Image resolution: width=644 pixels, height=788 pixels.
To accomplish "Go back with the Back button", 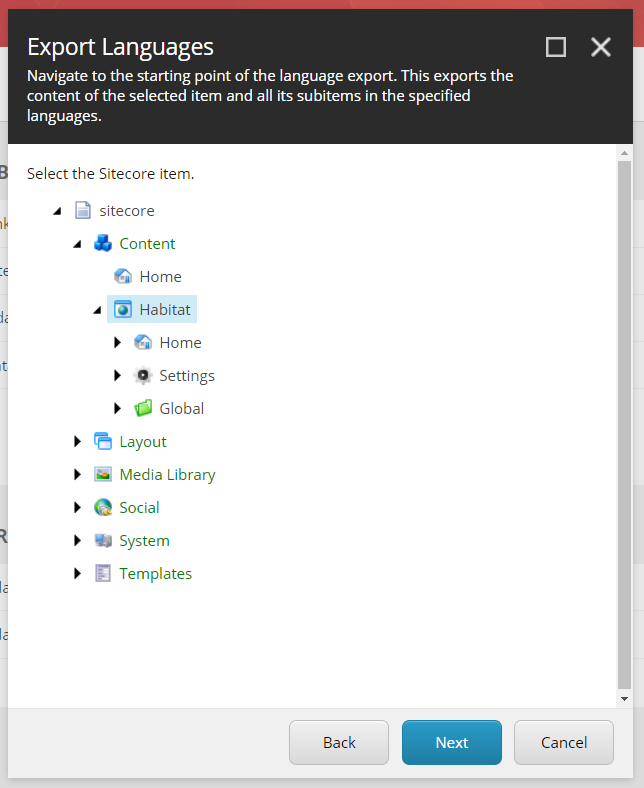I will (339, 742).
